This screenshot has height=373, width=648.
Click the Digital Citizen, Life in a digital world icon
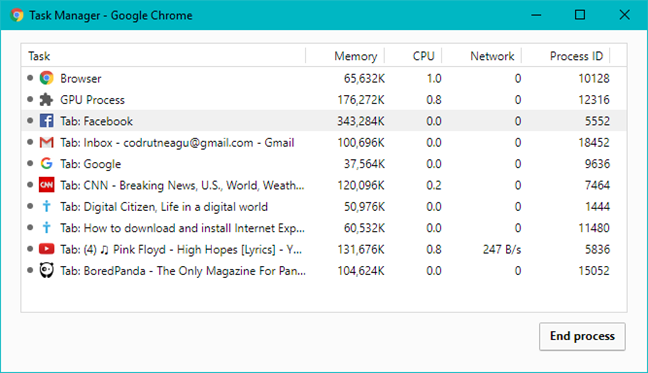click(46, 207)
